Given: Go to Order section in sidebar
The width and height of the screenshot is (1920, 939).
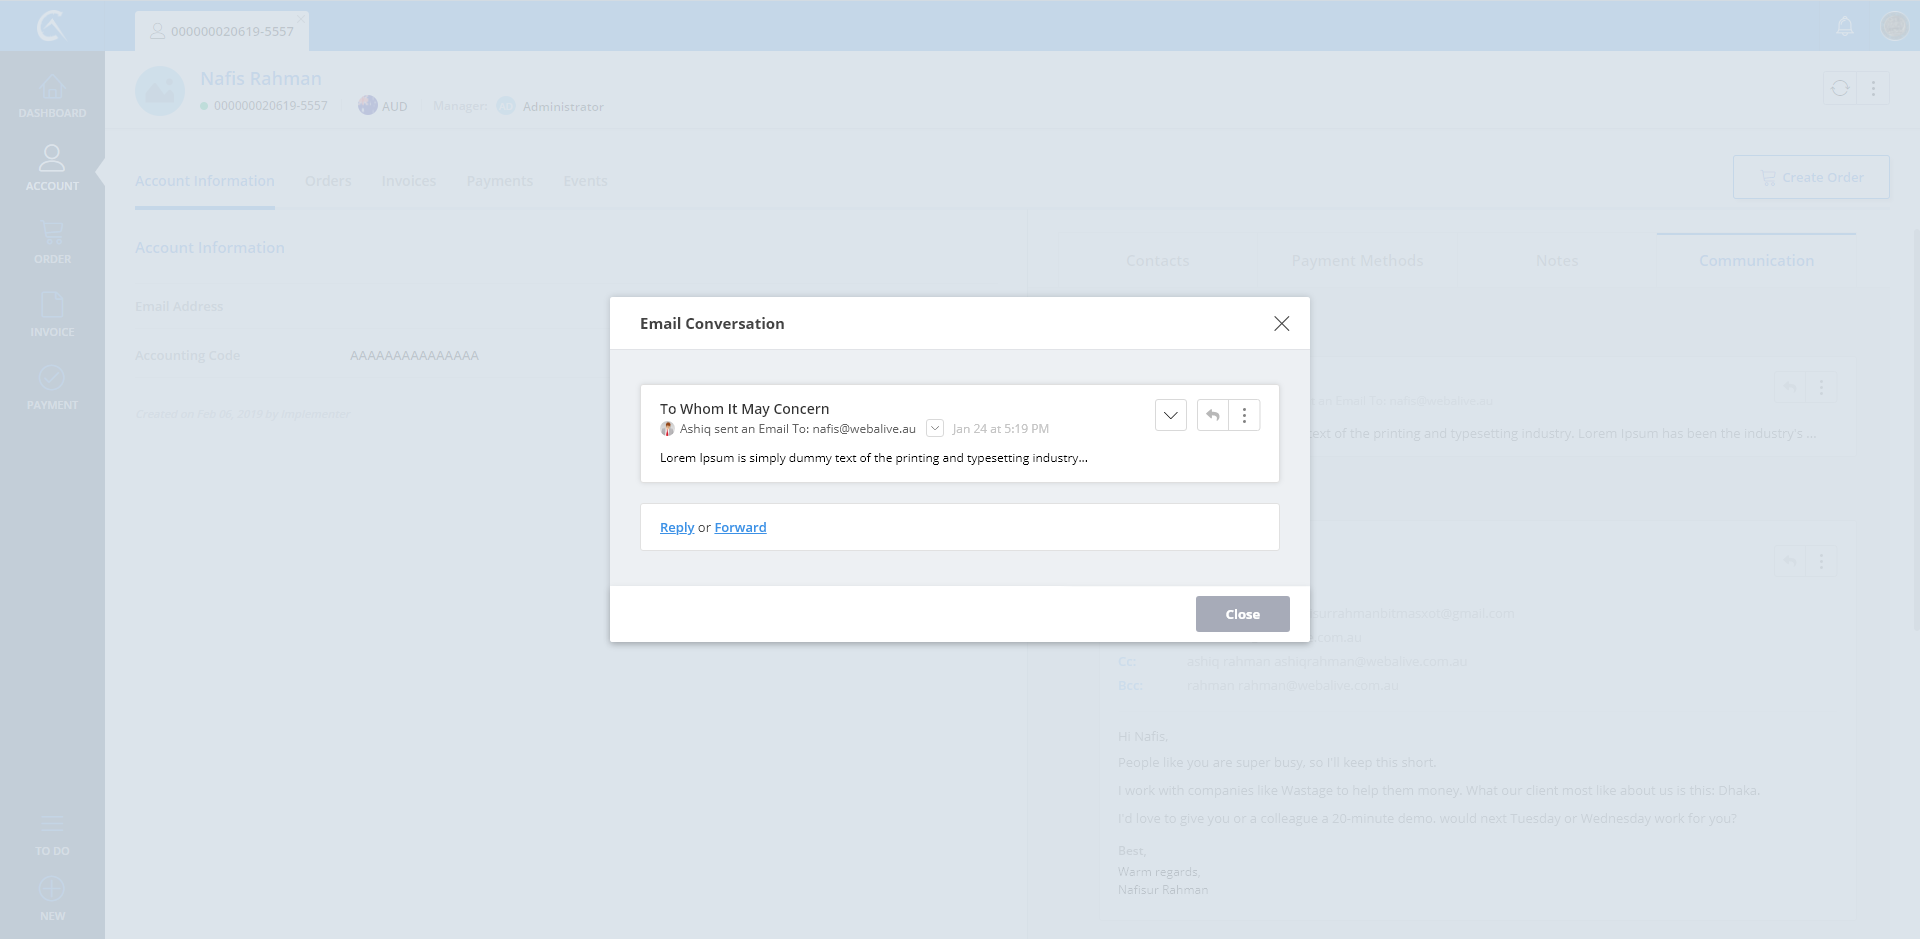Looking at the screenshot, I should [52, 242].
